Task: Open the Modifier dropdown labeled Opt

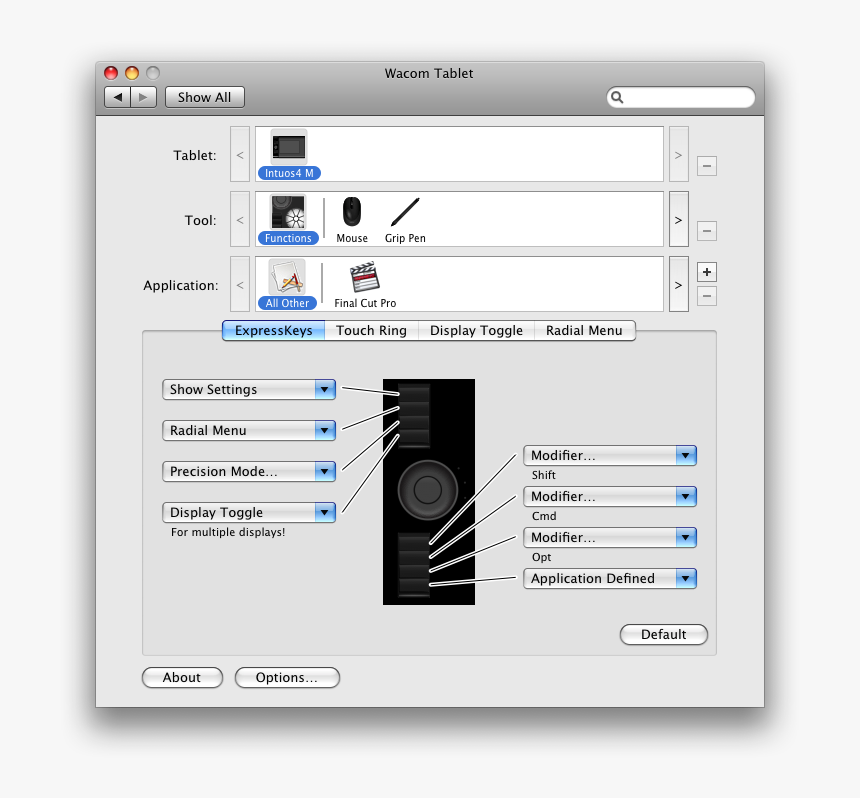Action: tap(610, 537)
